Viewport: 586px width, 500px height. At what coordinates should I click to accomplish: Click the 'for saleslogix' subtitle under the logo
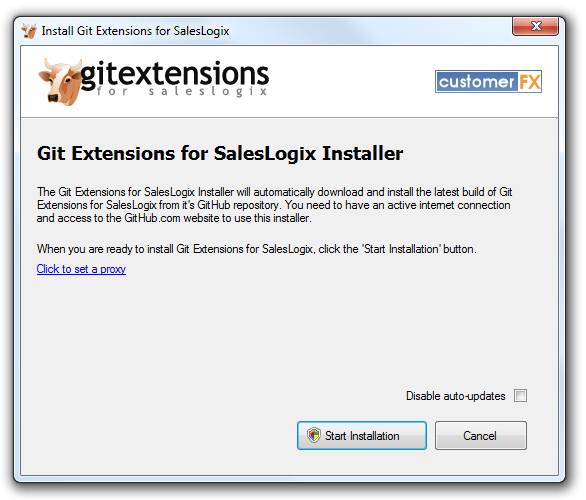tap(182, 91)
